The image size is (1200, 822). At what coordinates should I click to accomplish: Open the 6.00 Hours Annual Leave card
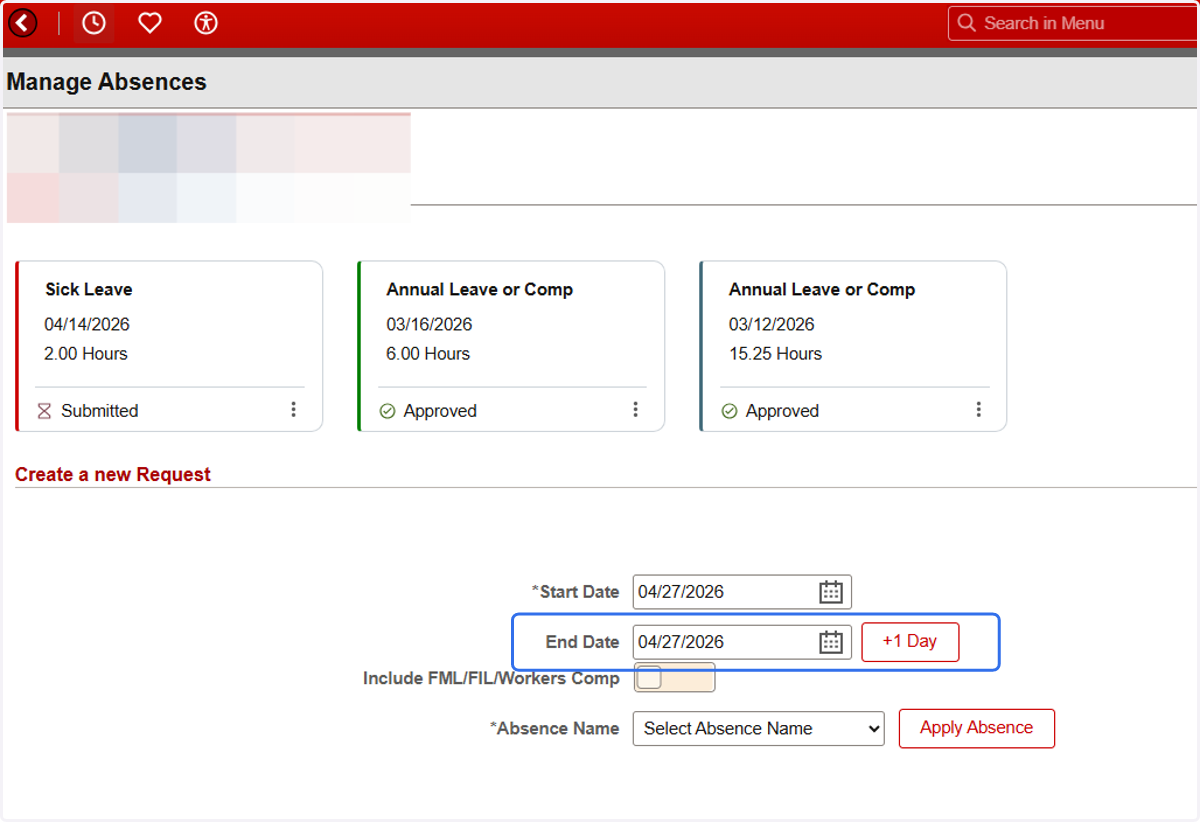click(x=511, y=346)
